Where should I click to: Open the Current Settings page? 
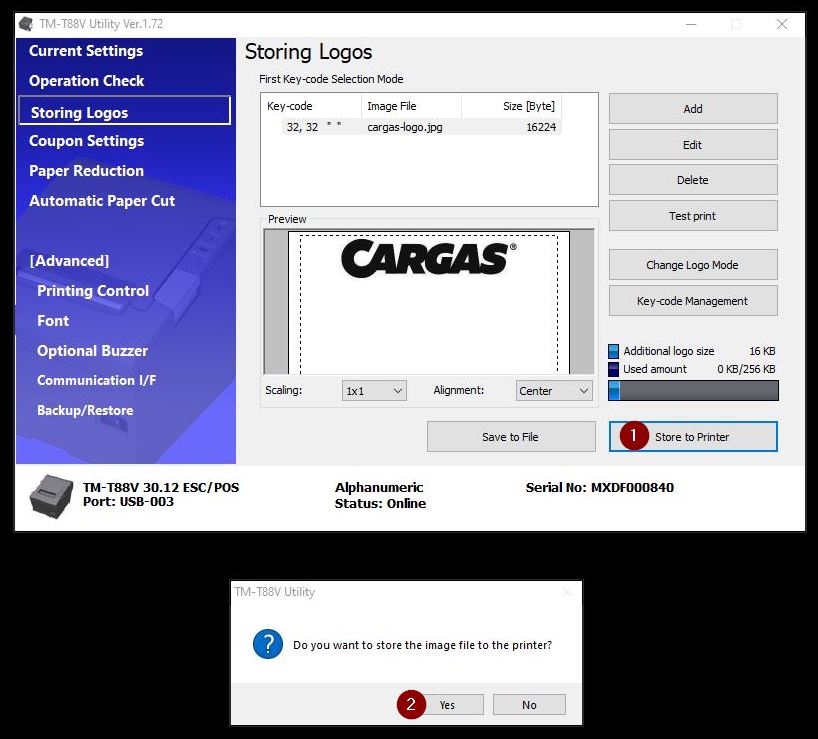tap(86, 51)
